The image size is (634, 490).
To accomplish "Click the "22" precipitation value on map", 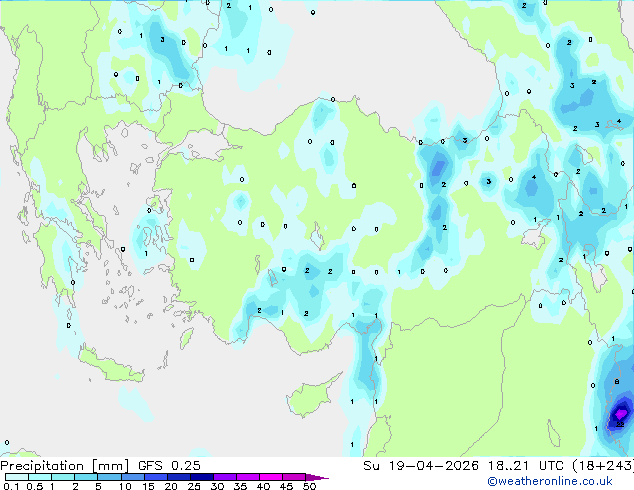I will 620,424.
